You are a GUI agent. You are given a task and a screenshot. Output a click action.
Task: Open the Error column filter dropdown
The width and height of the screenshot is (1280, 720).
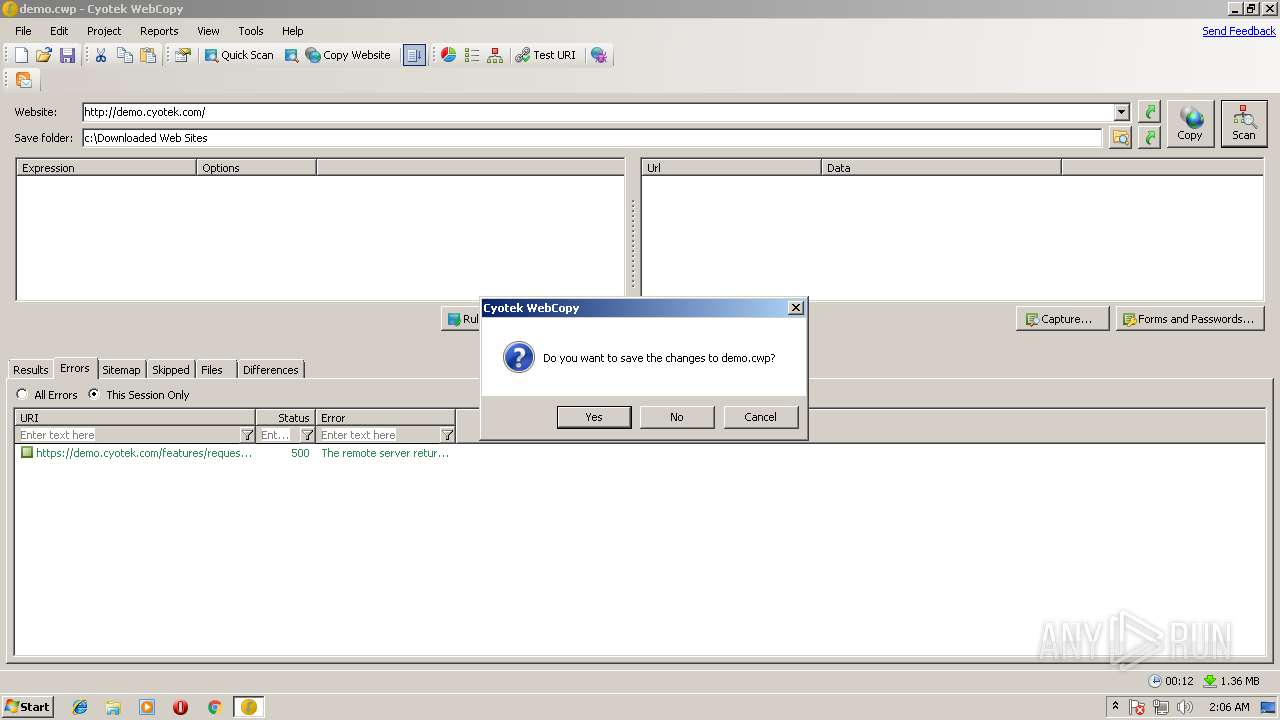pos(448,435)
